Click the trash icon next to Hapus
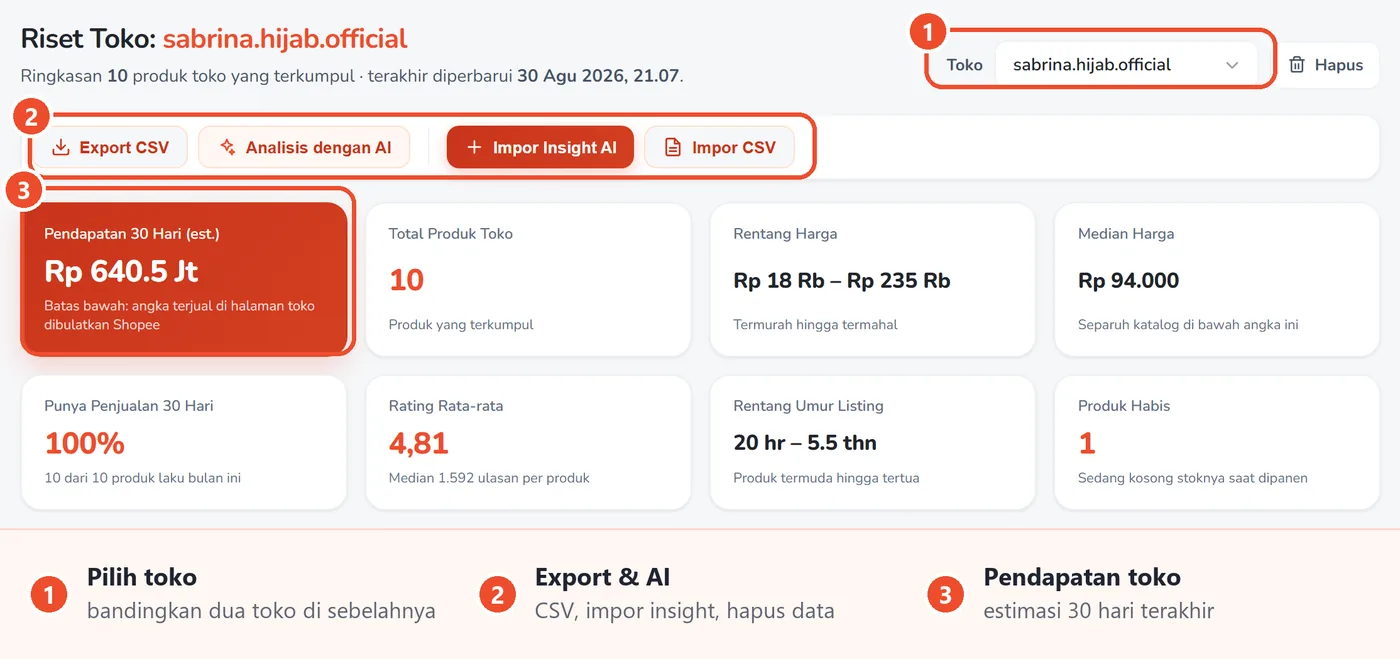Image resolution: width=1400 pixels, height=659 pixels. [1297, 64]
